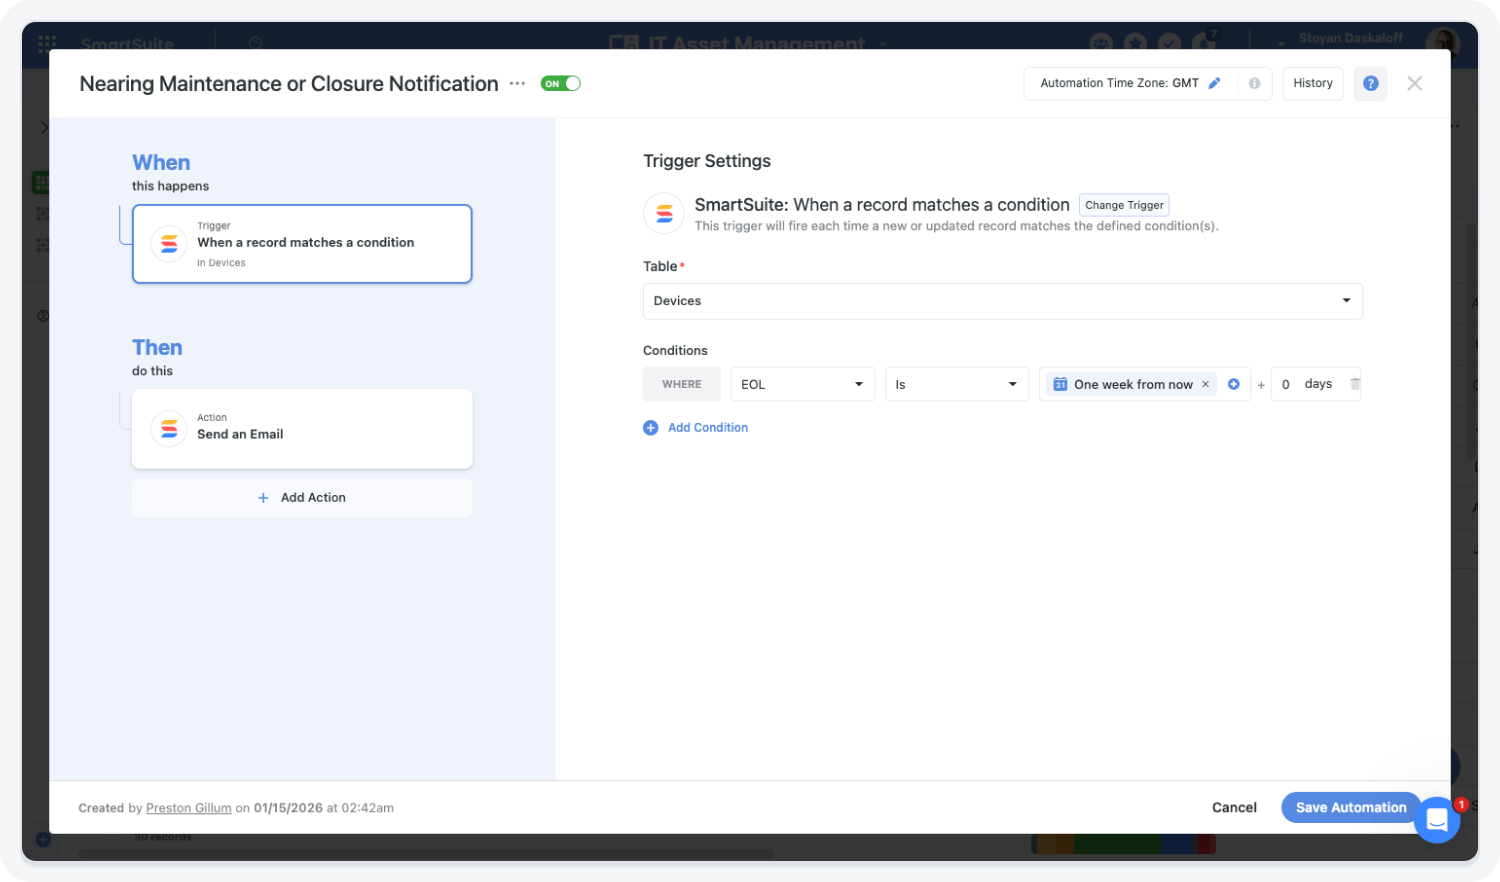Select the Send an Email action card
The width and height of the screenshot is (1500, 882).
tap(302, 429)
